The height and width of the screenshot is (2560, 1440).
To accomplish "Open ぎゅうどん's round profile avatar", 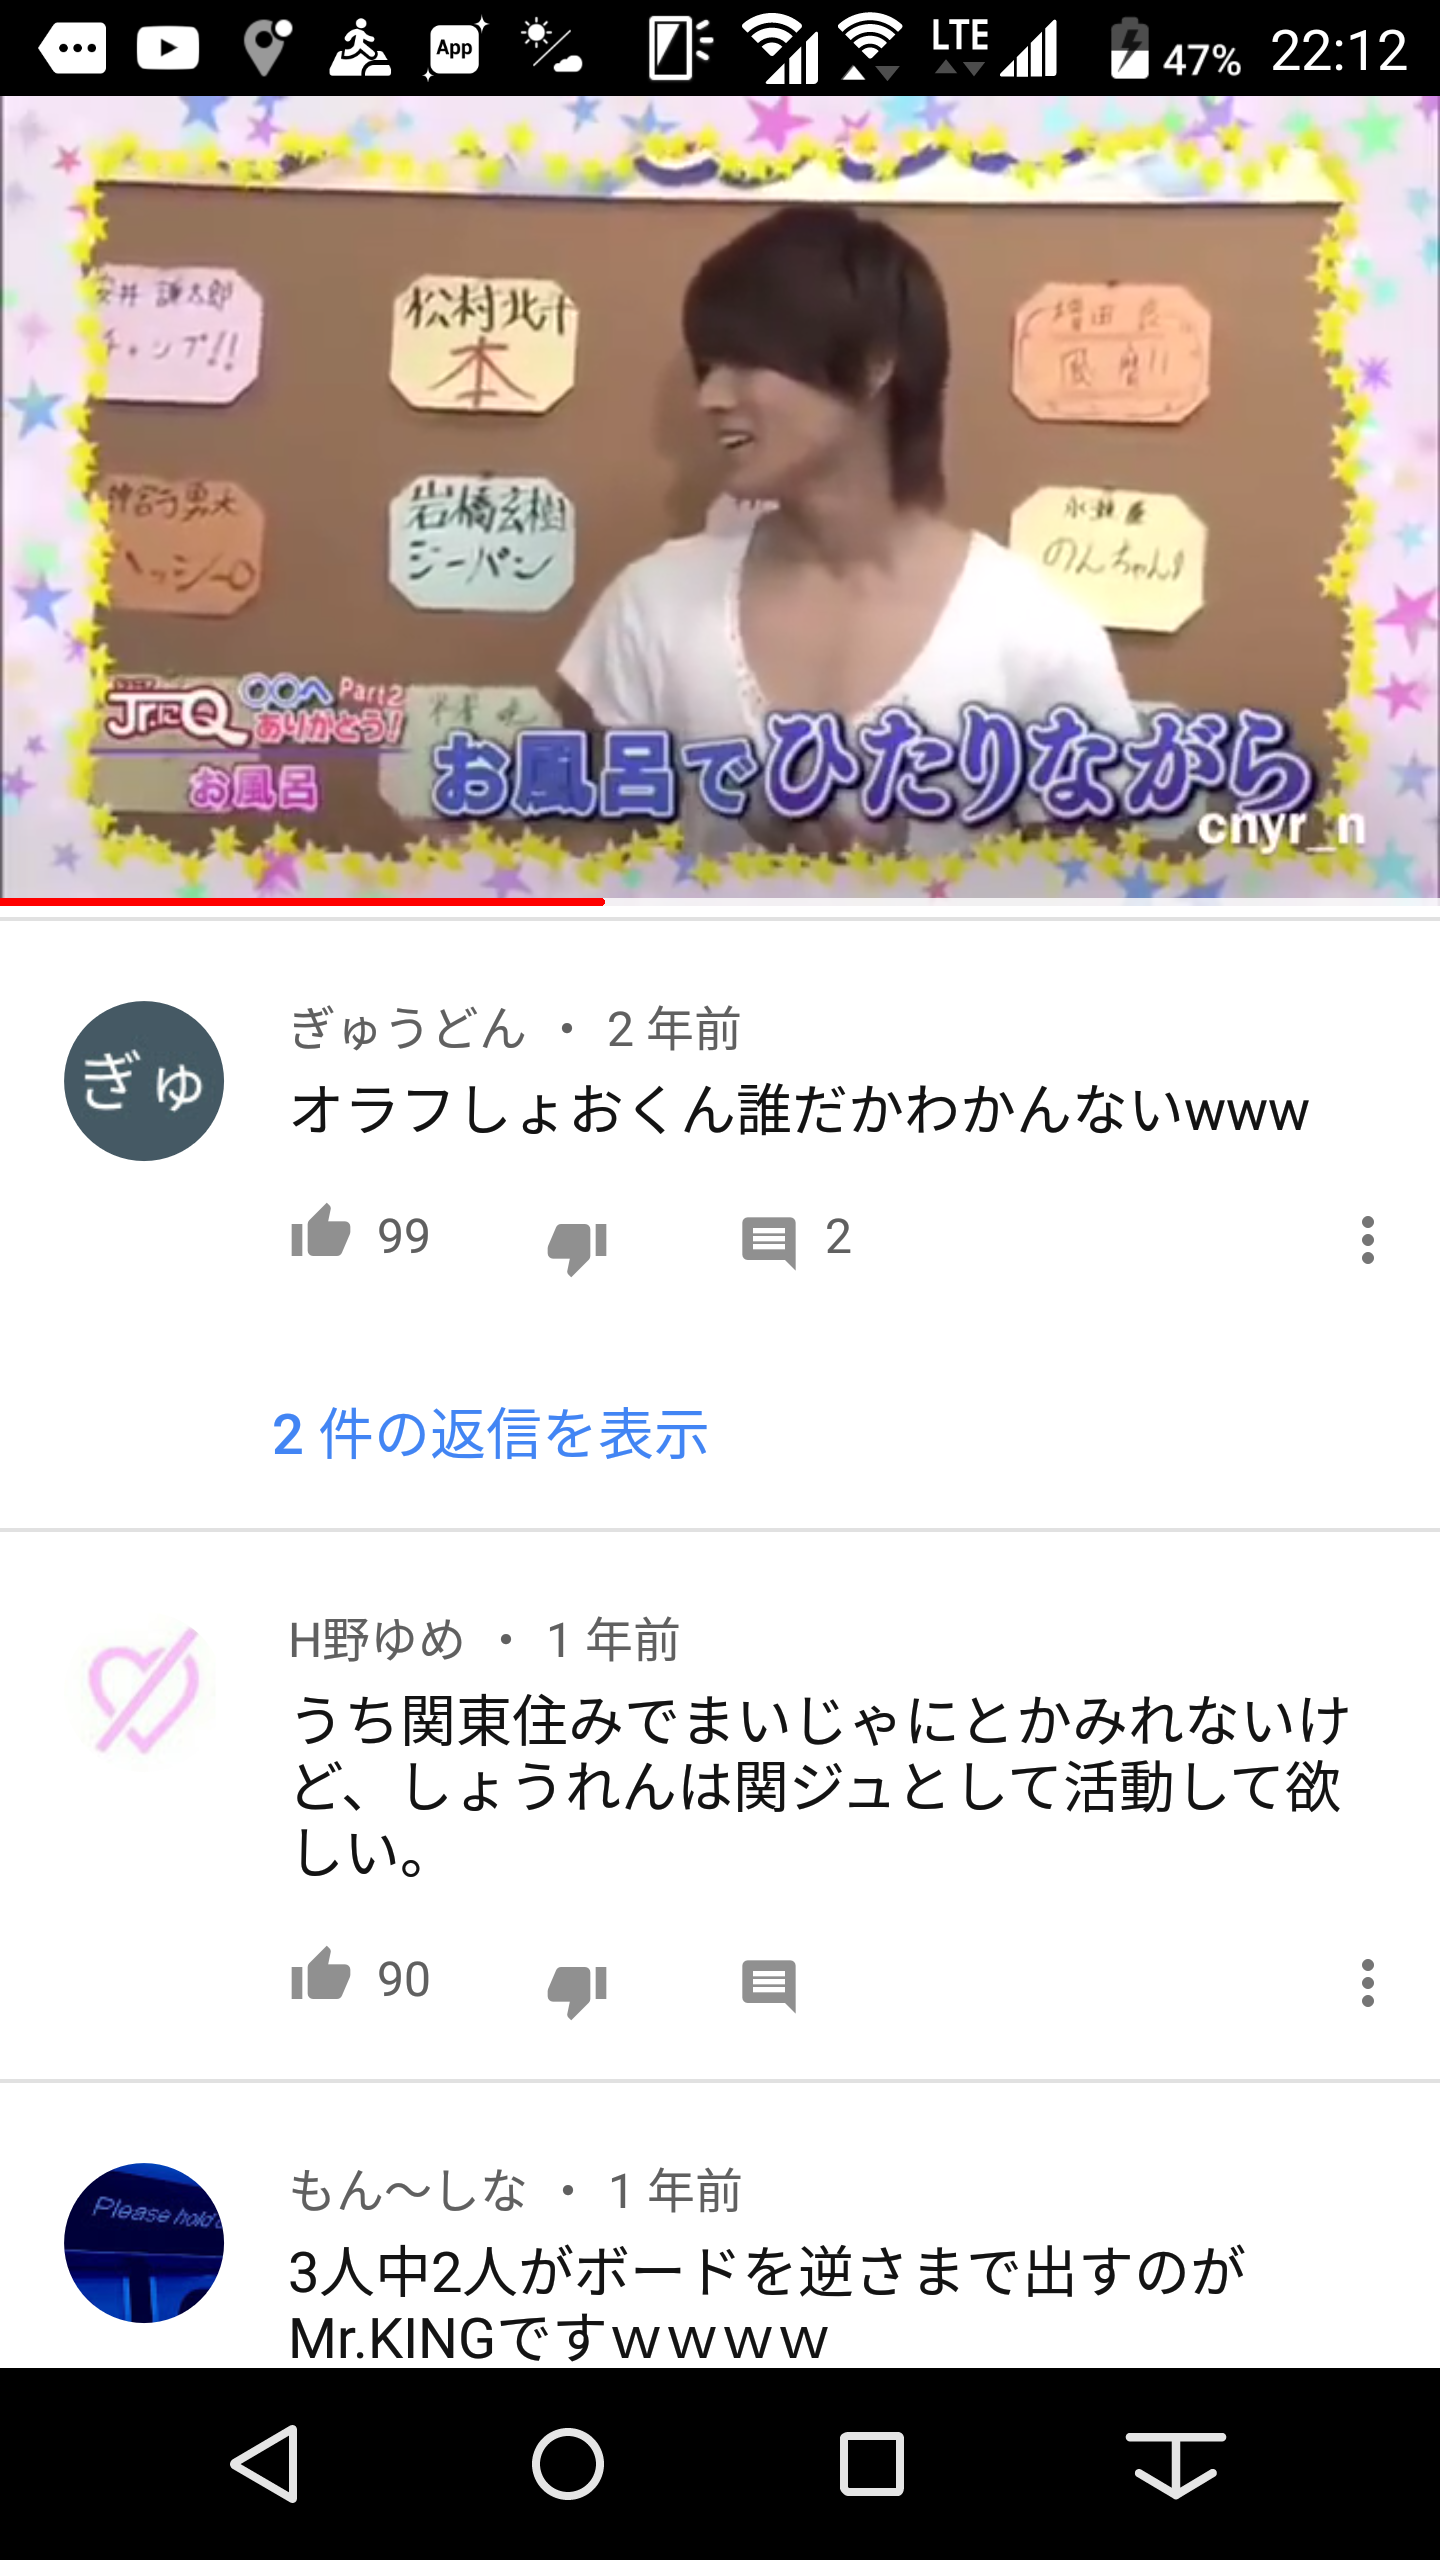I will pos(144,1081).
